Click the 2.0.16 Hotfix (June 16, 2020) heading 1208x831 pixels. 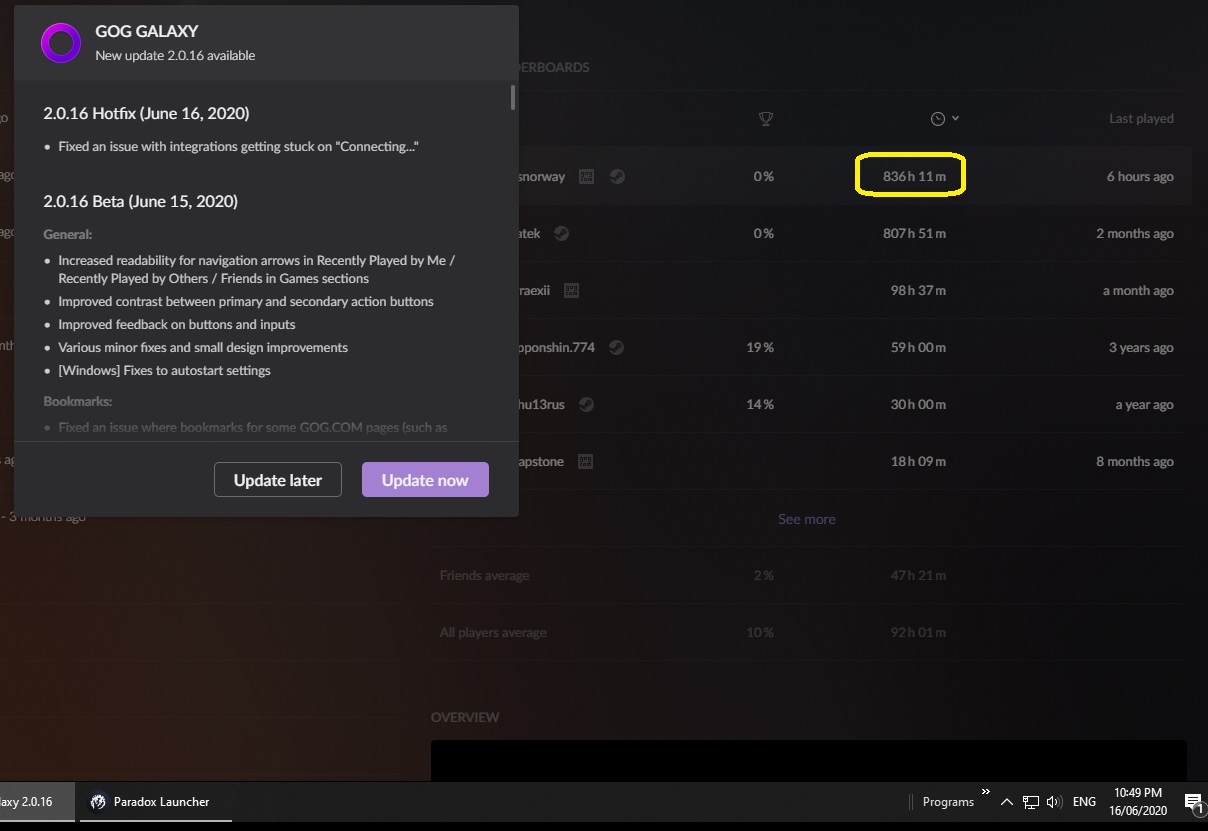pyautogui.click(x=147, y=113)
